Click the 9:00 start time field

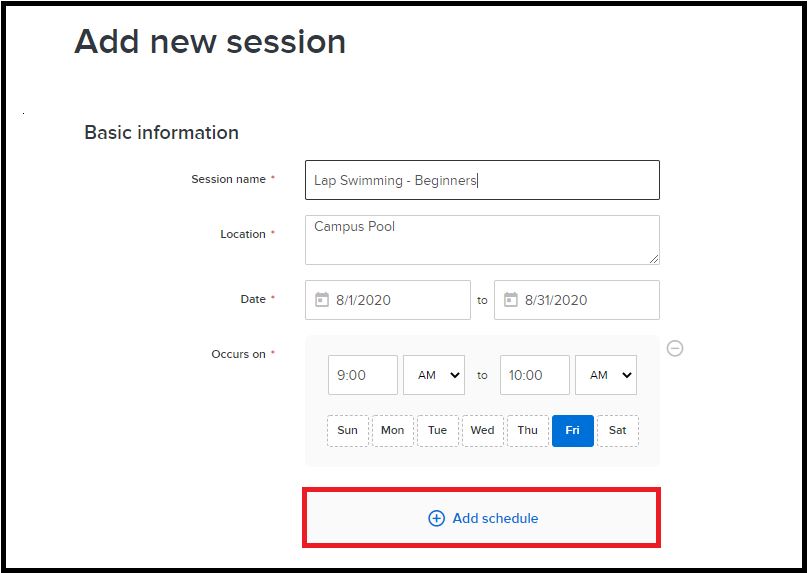tap(363, 375)
